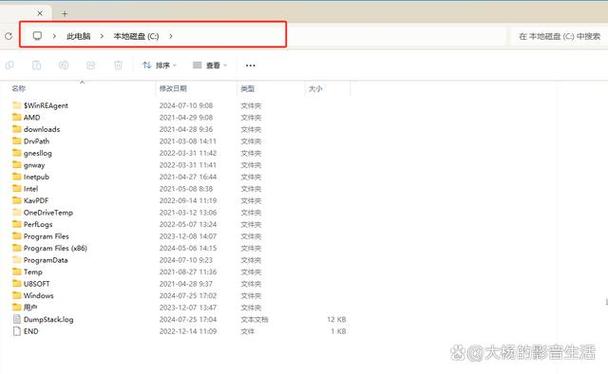Click the '12 KB' size of DumpStack.log
608x374 pixels.
pos(336,319)
